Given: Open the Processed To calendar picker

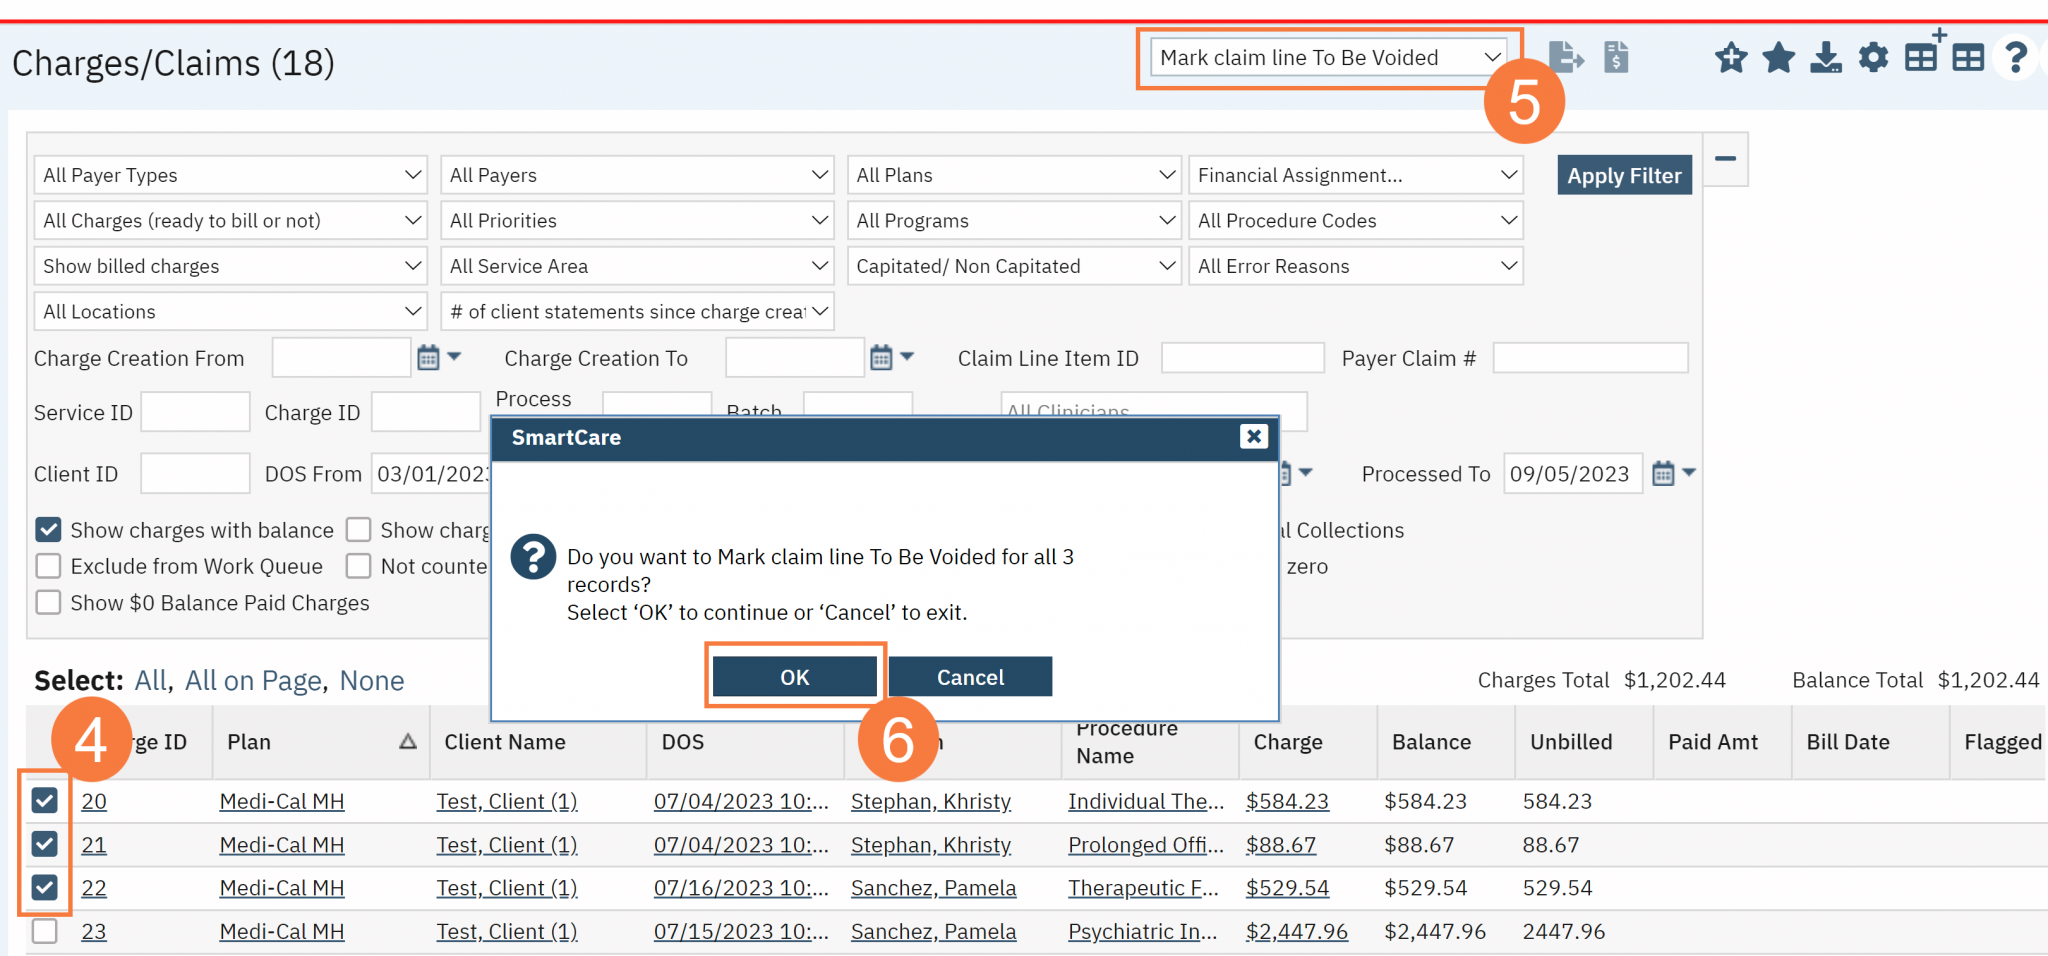Looking at the screenshot, I should (x=1663, y=474).
